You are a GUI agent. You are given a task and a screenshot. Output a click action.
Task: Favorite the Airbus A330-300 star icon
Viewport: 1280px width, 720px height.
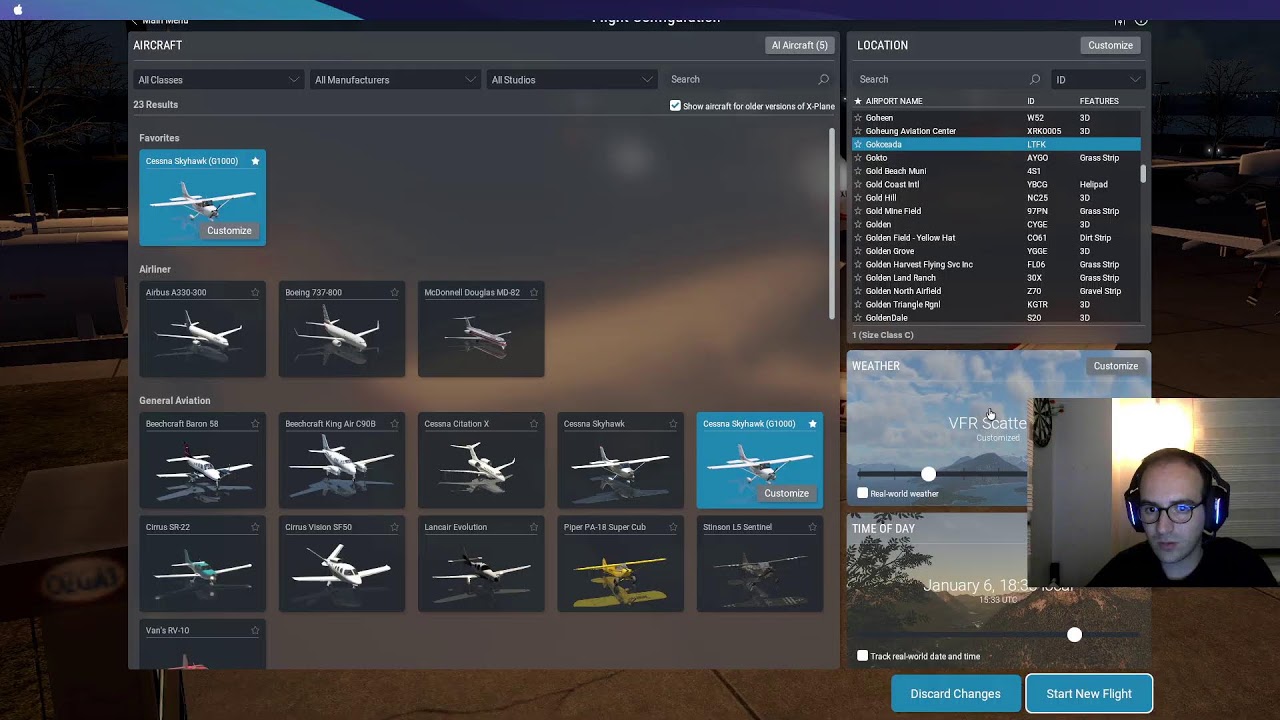(255, 293)
